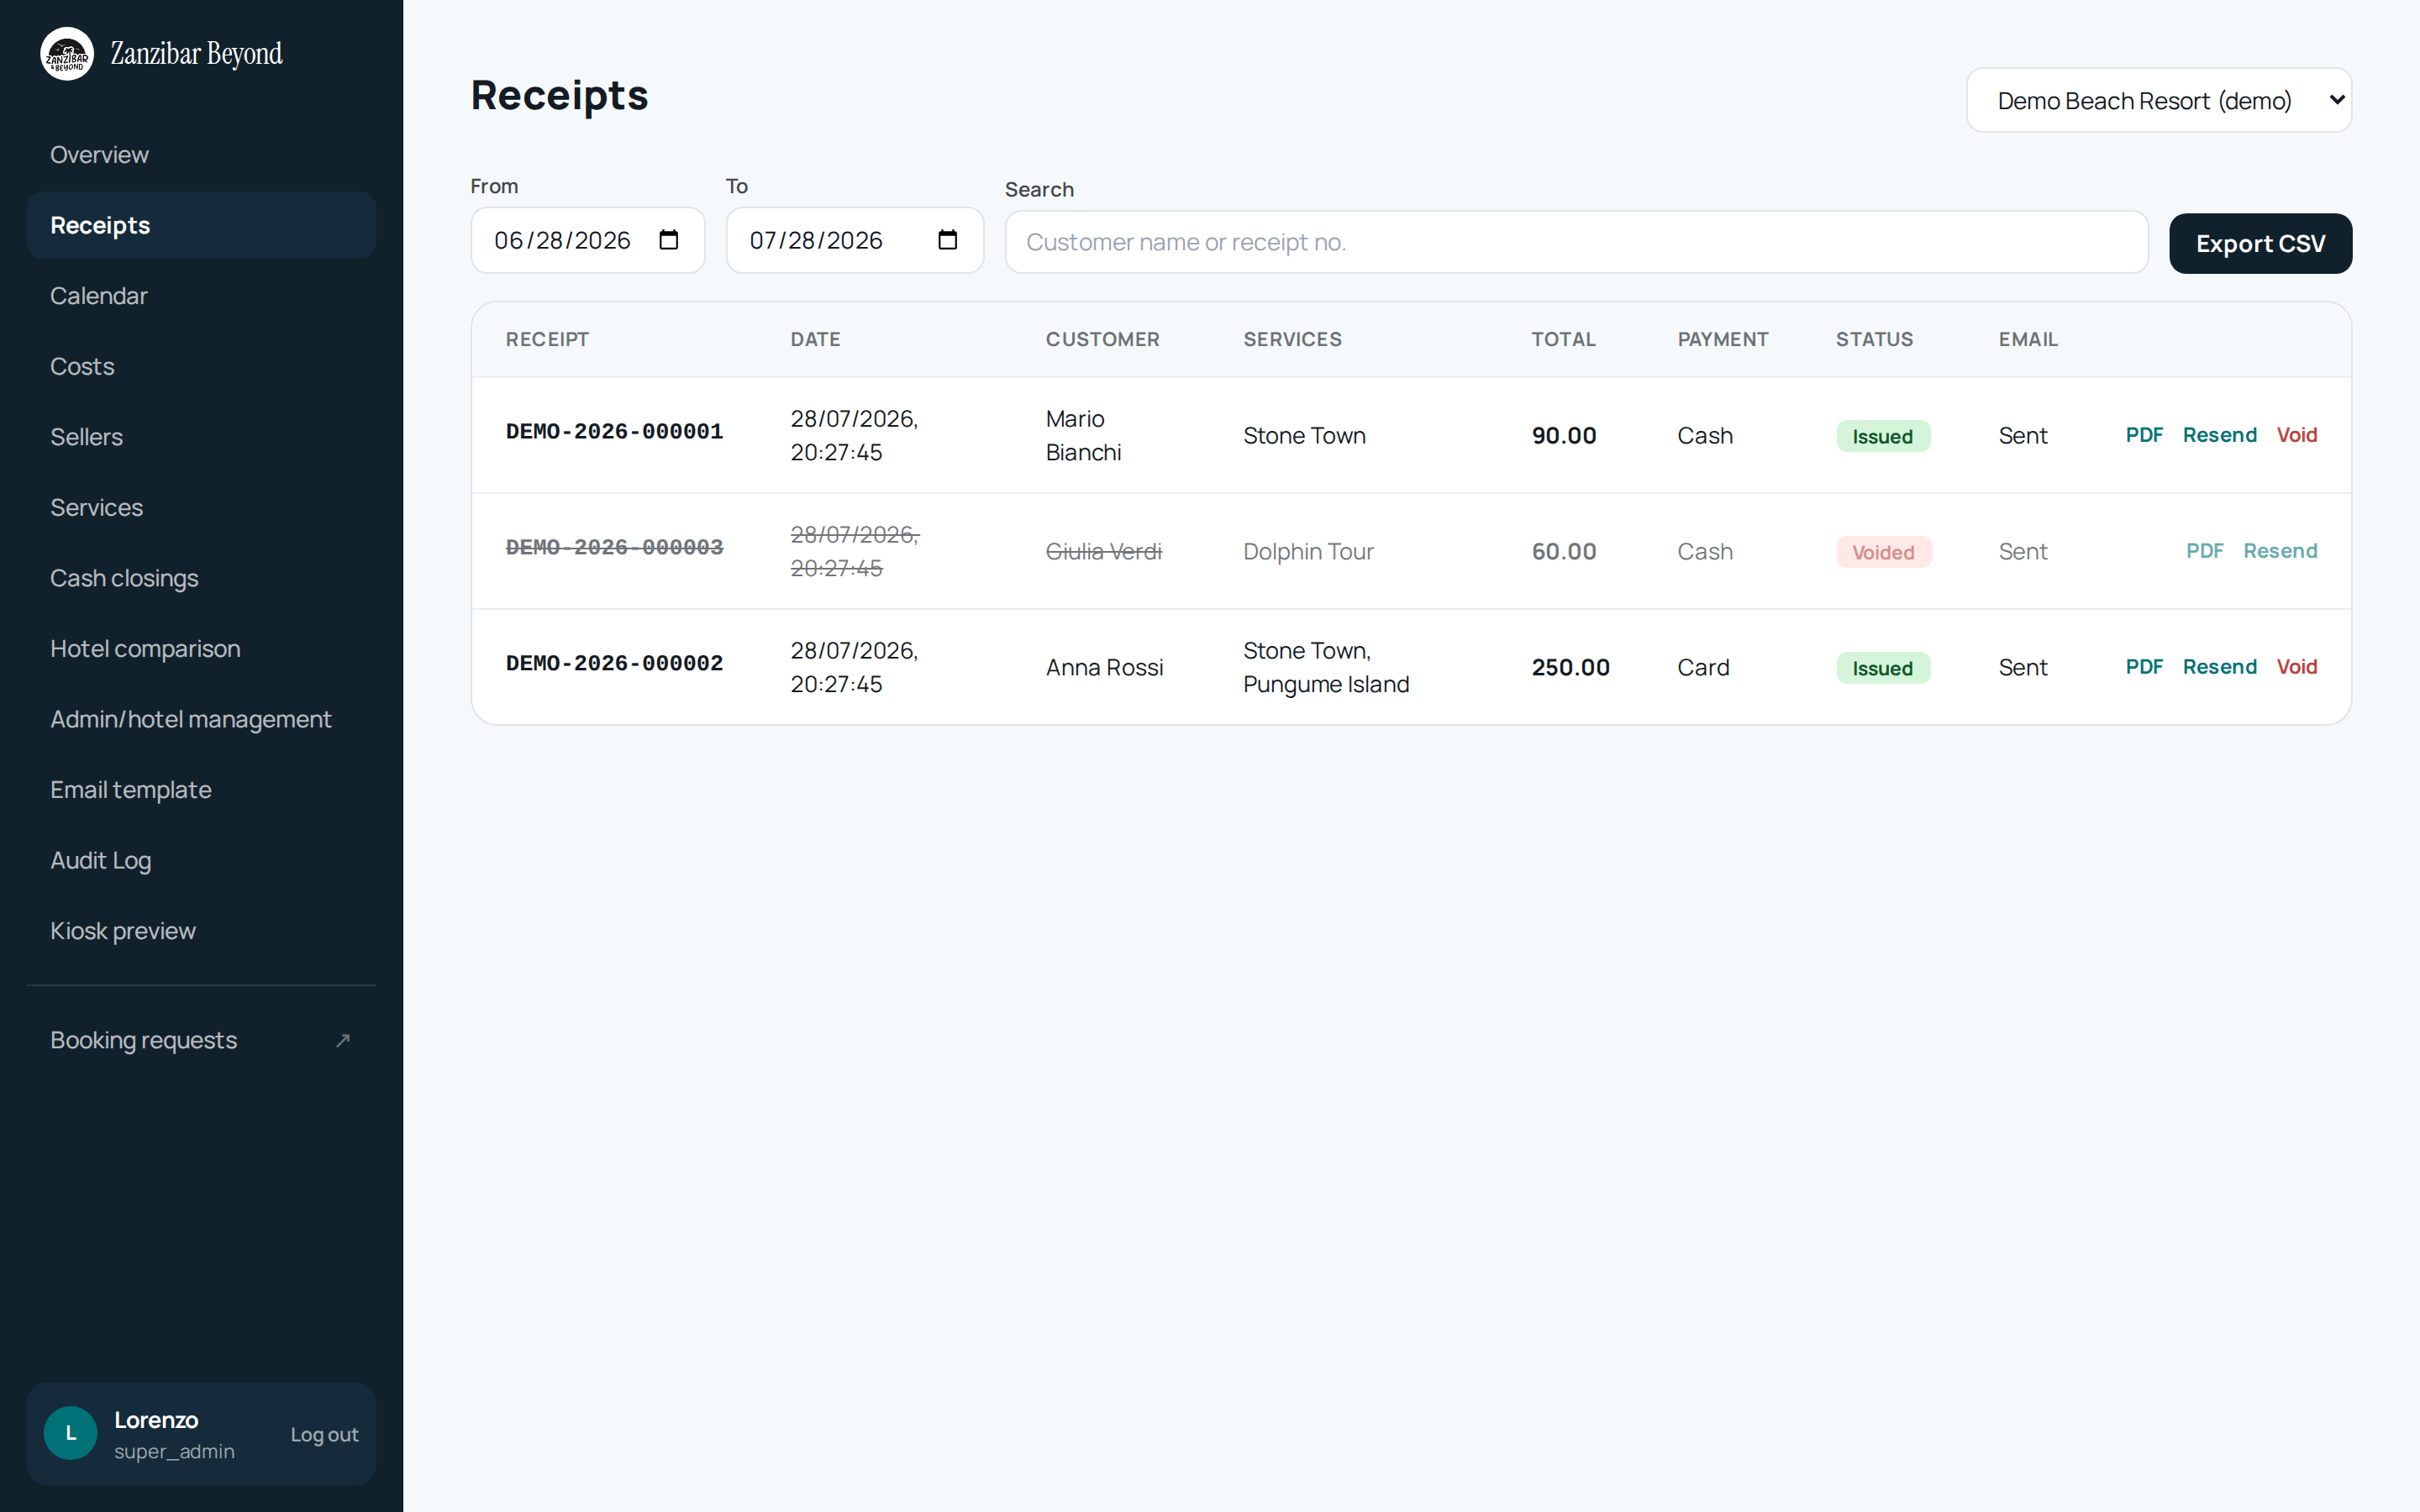The height and width of the screenshot is (1512, 2420).
Task: Click the DATE column header
Action: [815, 339]
